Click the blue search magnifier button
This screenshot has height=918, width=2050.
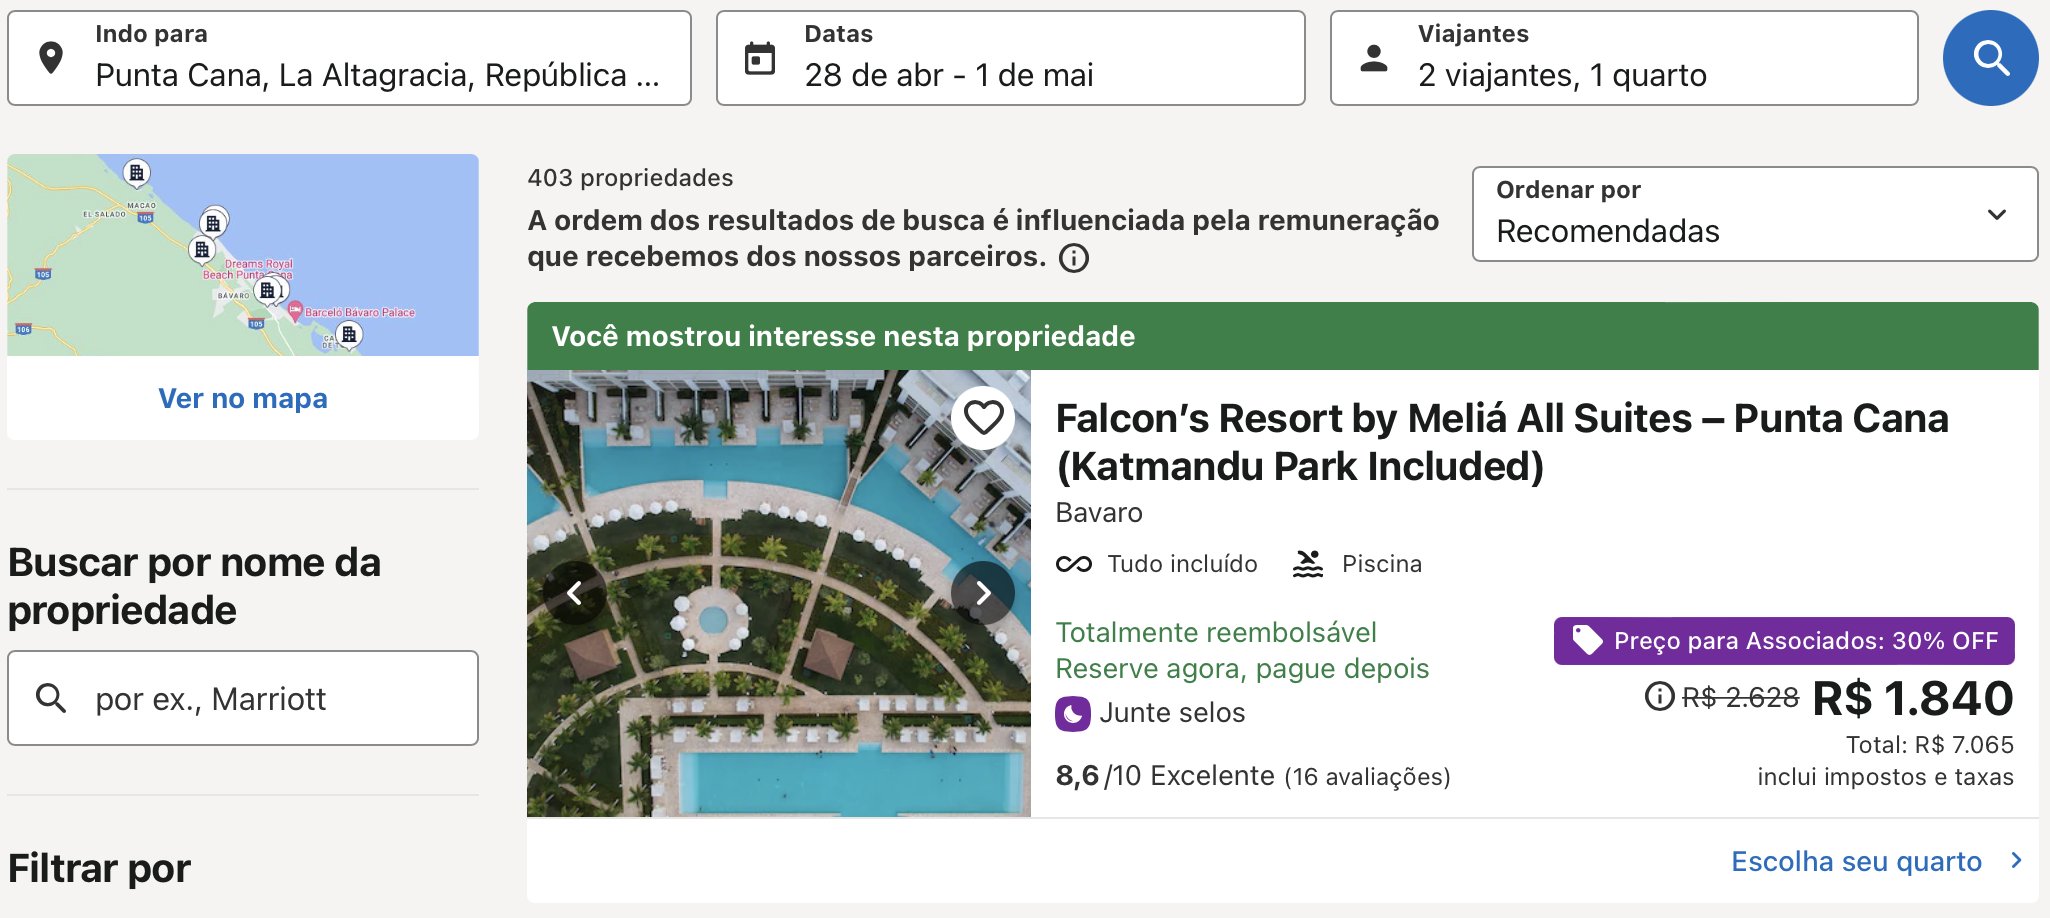1990,58
